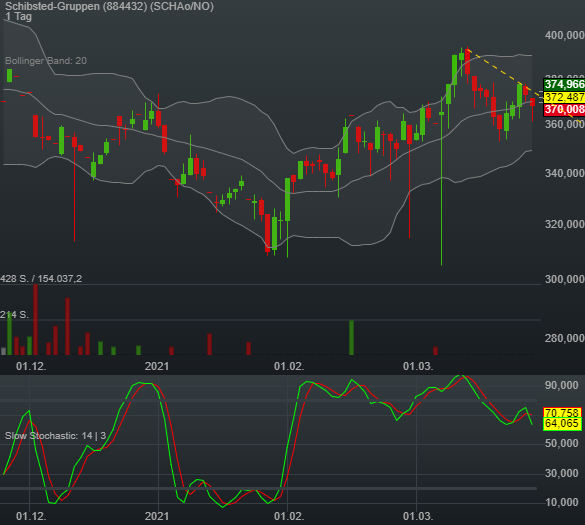The width and height of the screenshot is (585, 525).
Task: Click the 2021 date below stochastic chart
Action: (157, 516)
